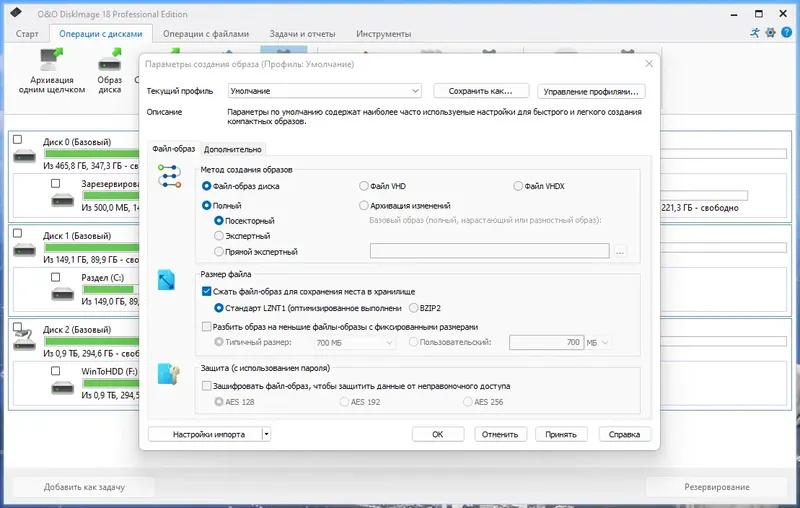800x508 pixels.
Task: Click the Диск 0 green usage bar
Action: pyautogui.click(x=92, y=154)
